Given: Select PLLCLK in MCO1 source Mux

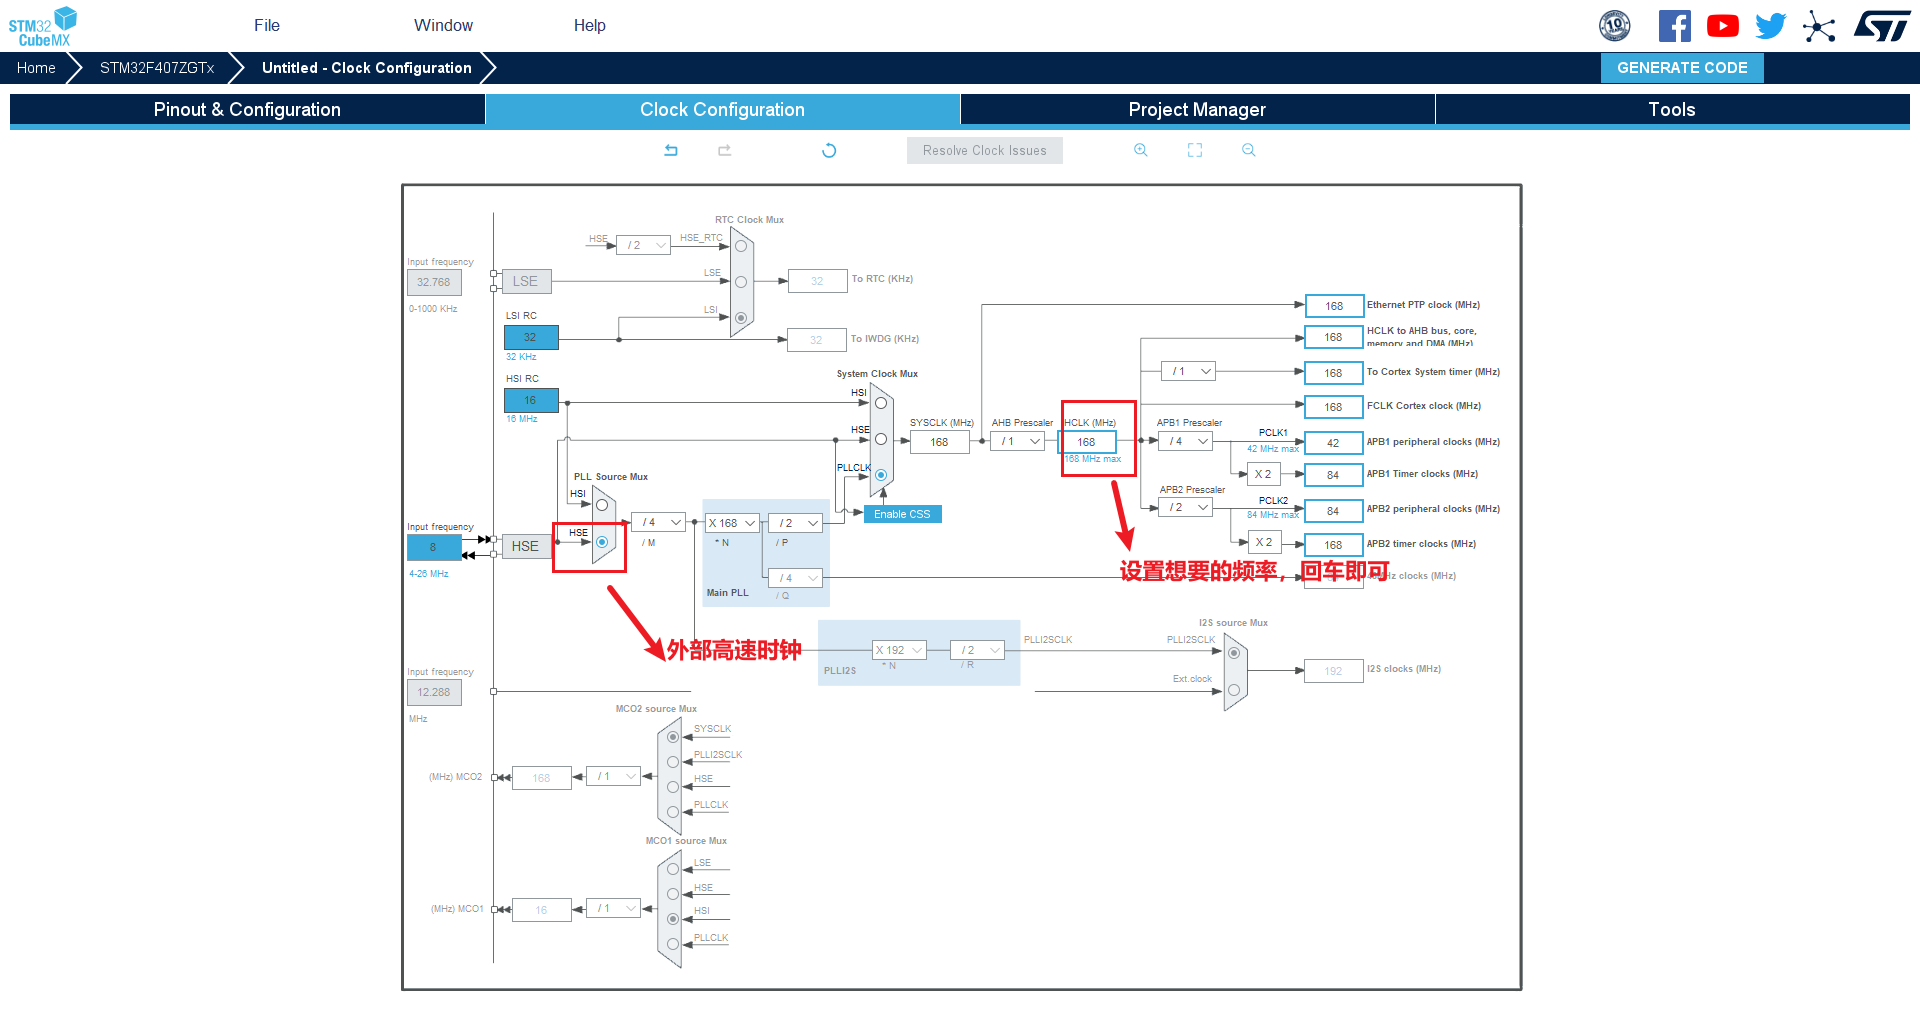Looking at the screenshot, I should (673, 944).
